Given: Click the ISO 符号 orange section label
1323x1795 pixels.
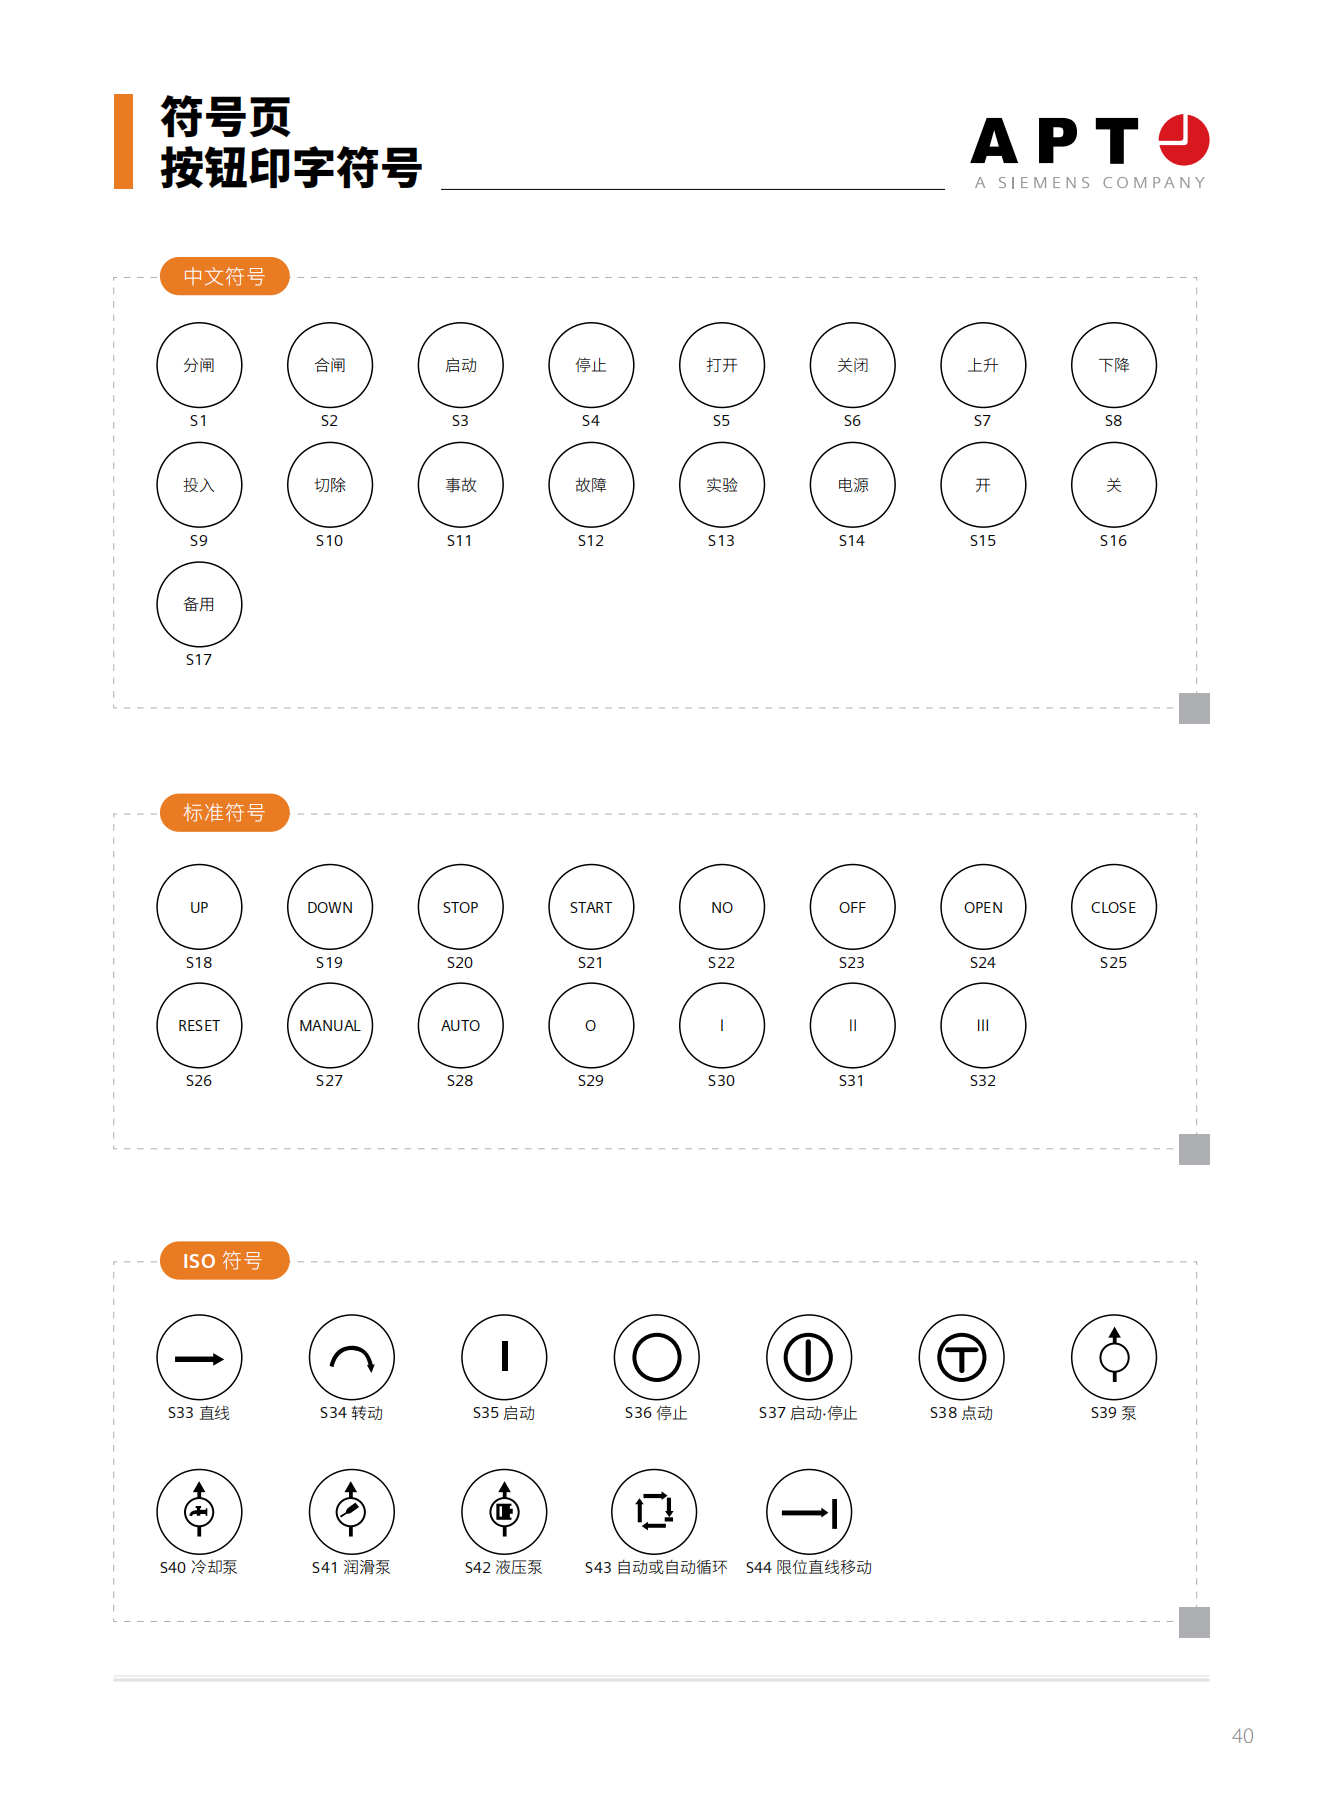Looking at the screenshot, I should (224, 1260).
